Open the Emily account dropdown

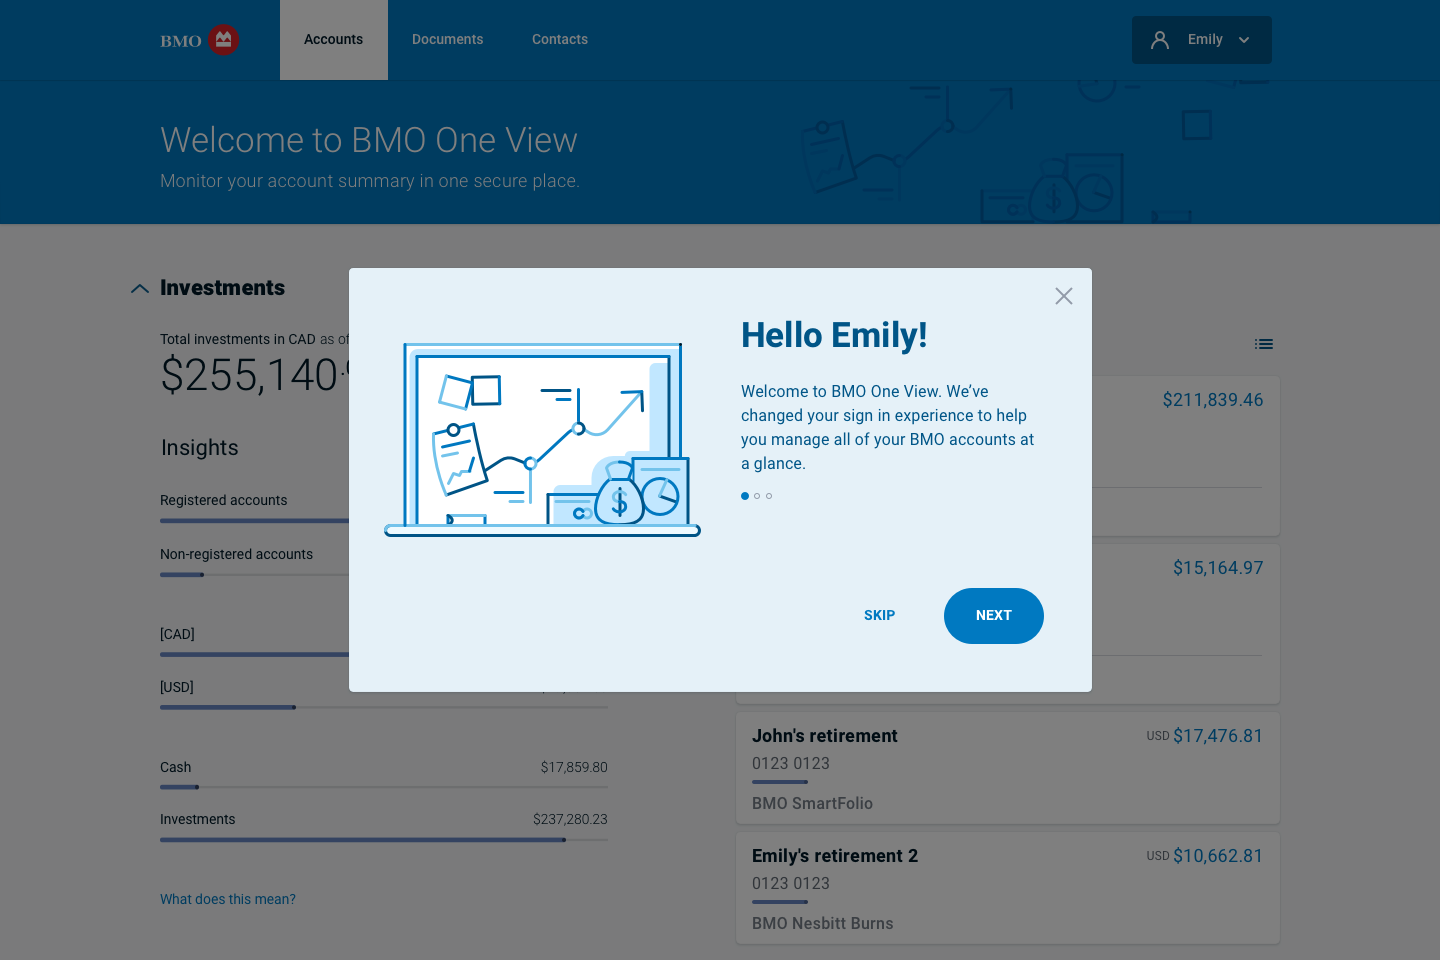[1202, 40]
